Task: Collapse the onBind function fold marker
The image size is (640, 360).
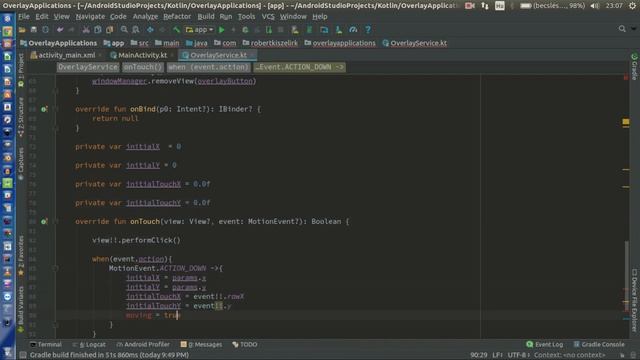Action: click(x=56, y=109)
